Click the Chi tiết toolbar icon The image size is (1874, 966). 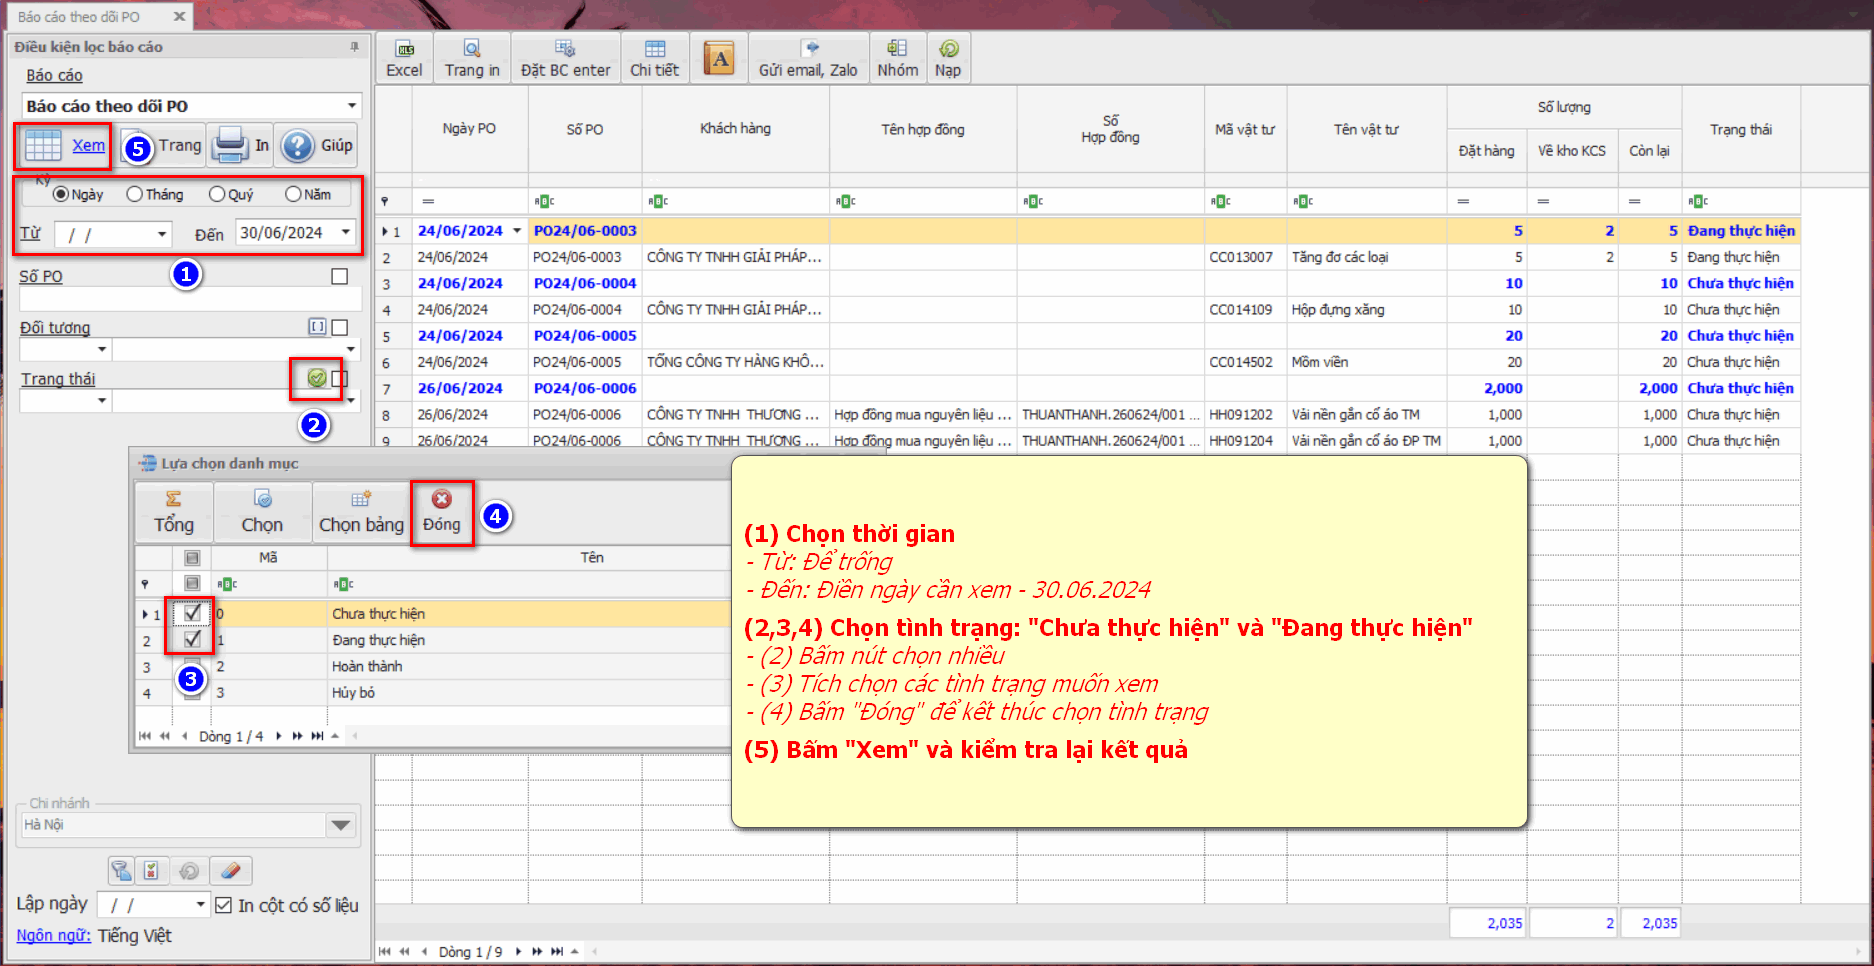click(x=654, y=58)
